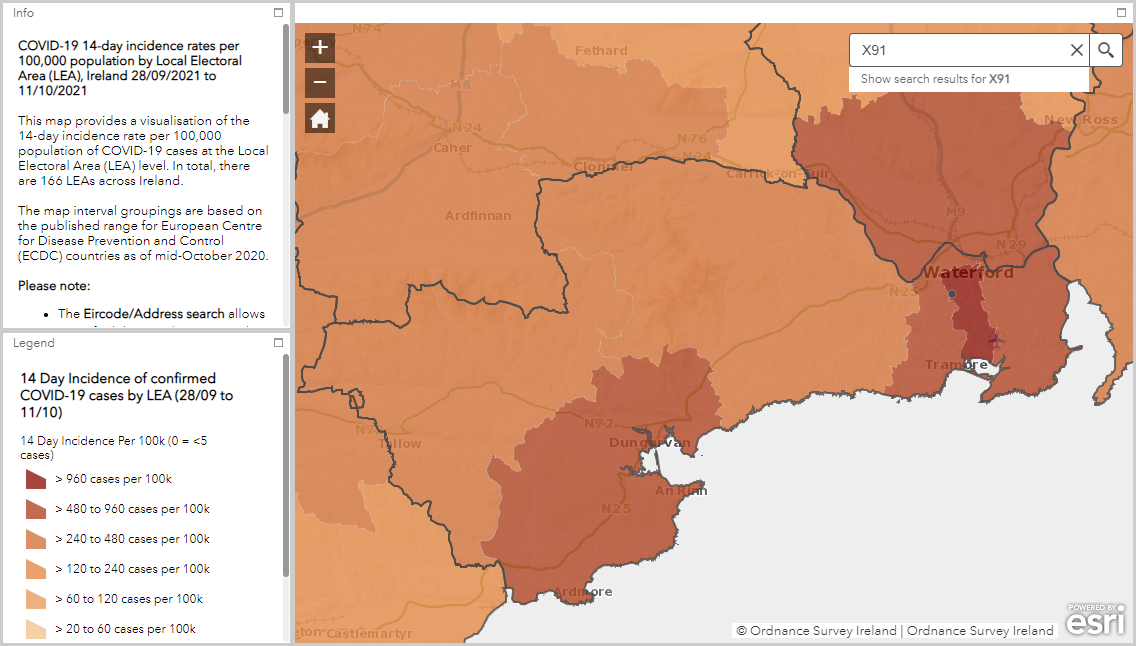This screenshot has height=646, width=1136.
Task: Maximize the Legend panel
Action: point(279,343)
